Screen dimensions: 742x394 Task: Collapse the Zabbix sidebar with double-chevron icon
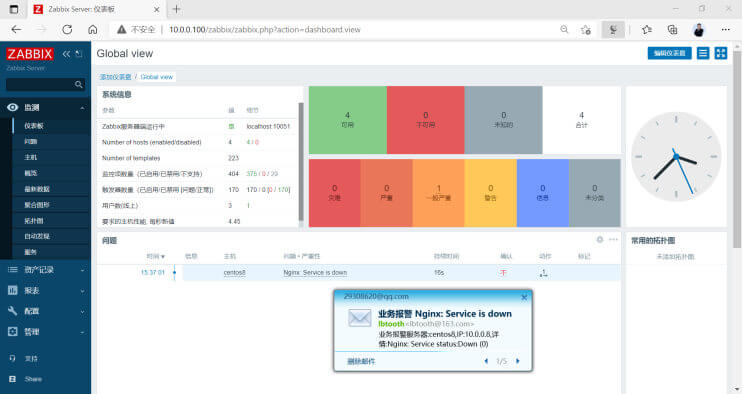pyautogui.click(x=66, y=54)
